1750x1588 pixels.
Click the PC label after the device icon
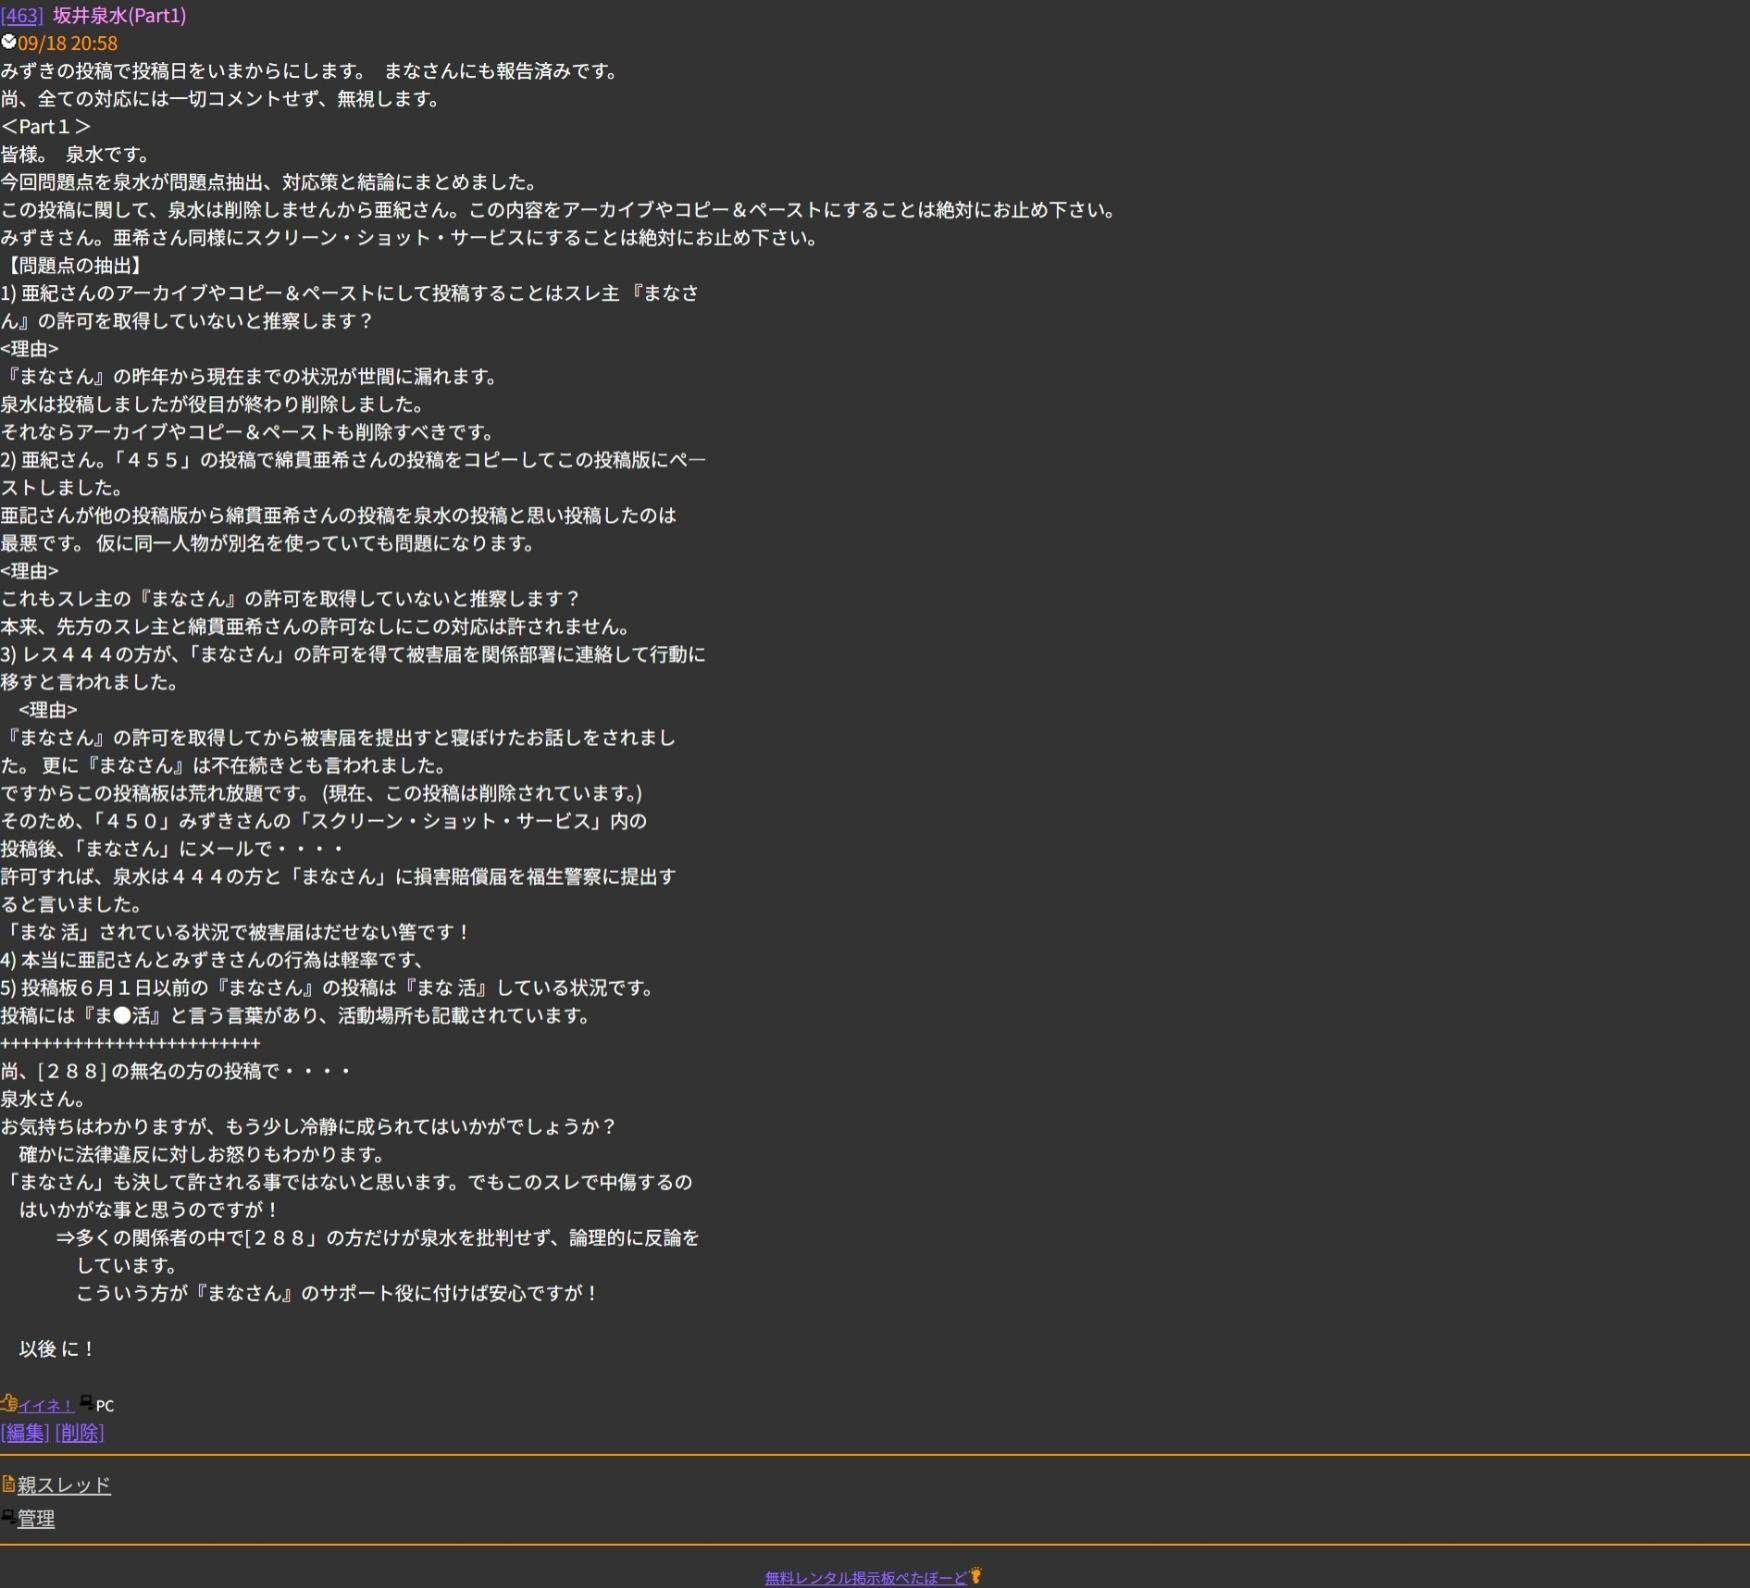point(105,1405)
